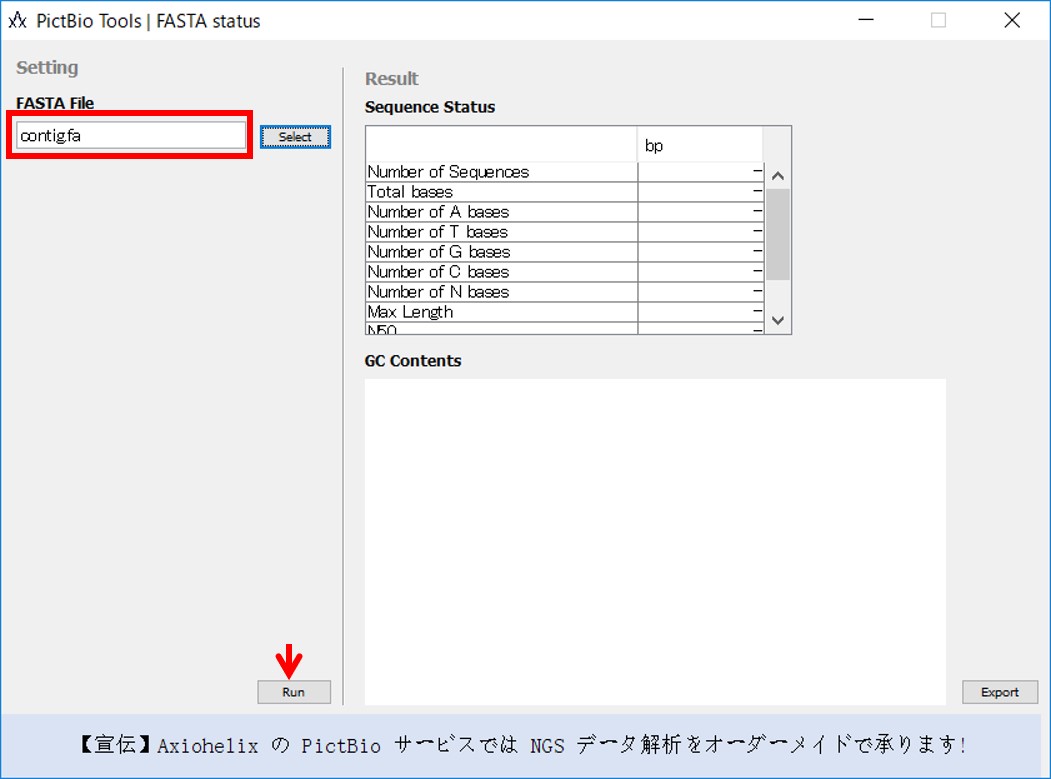Click the bp column header
This screenshot has width=1051, height=779.
[x=699, y=146]
